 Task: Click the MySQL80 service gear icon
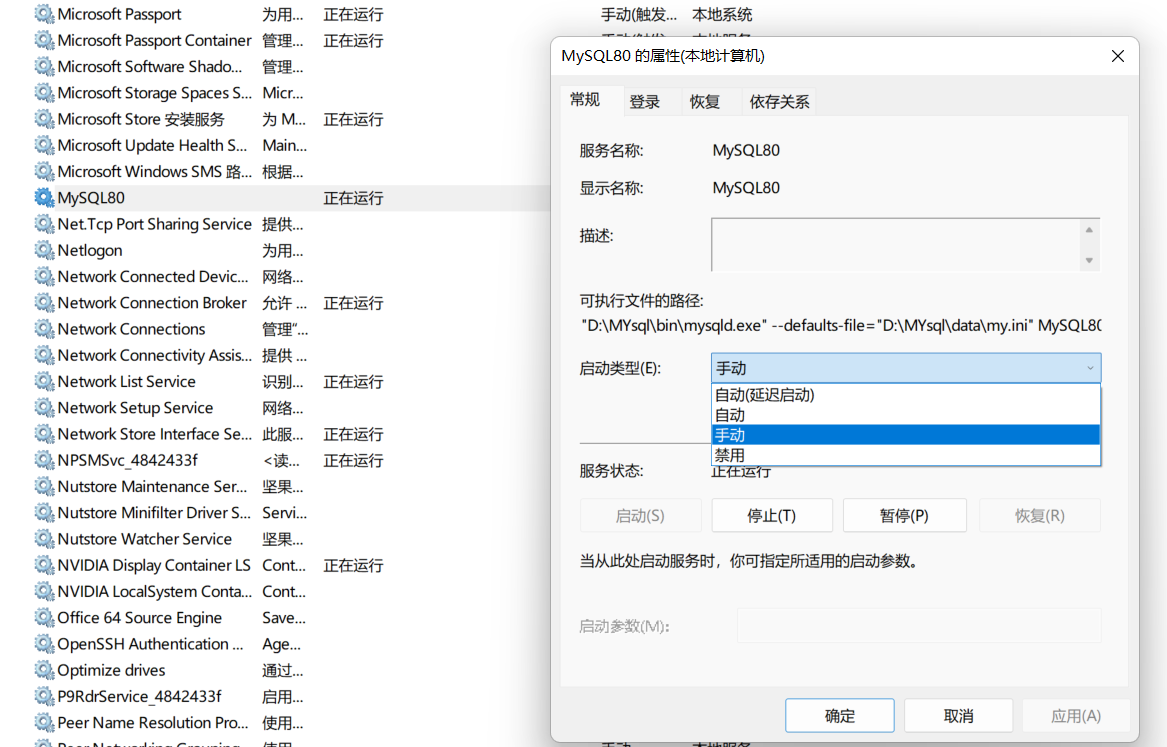[x=45, y=198]
